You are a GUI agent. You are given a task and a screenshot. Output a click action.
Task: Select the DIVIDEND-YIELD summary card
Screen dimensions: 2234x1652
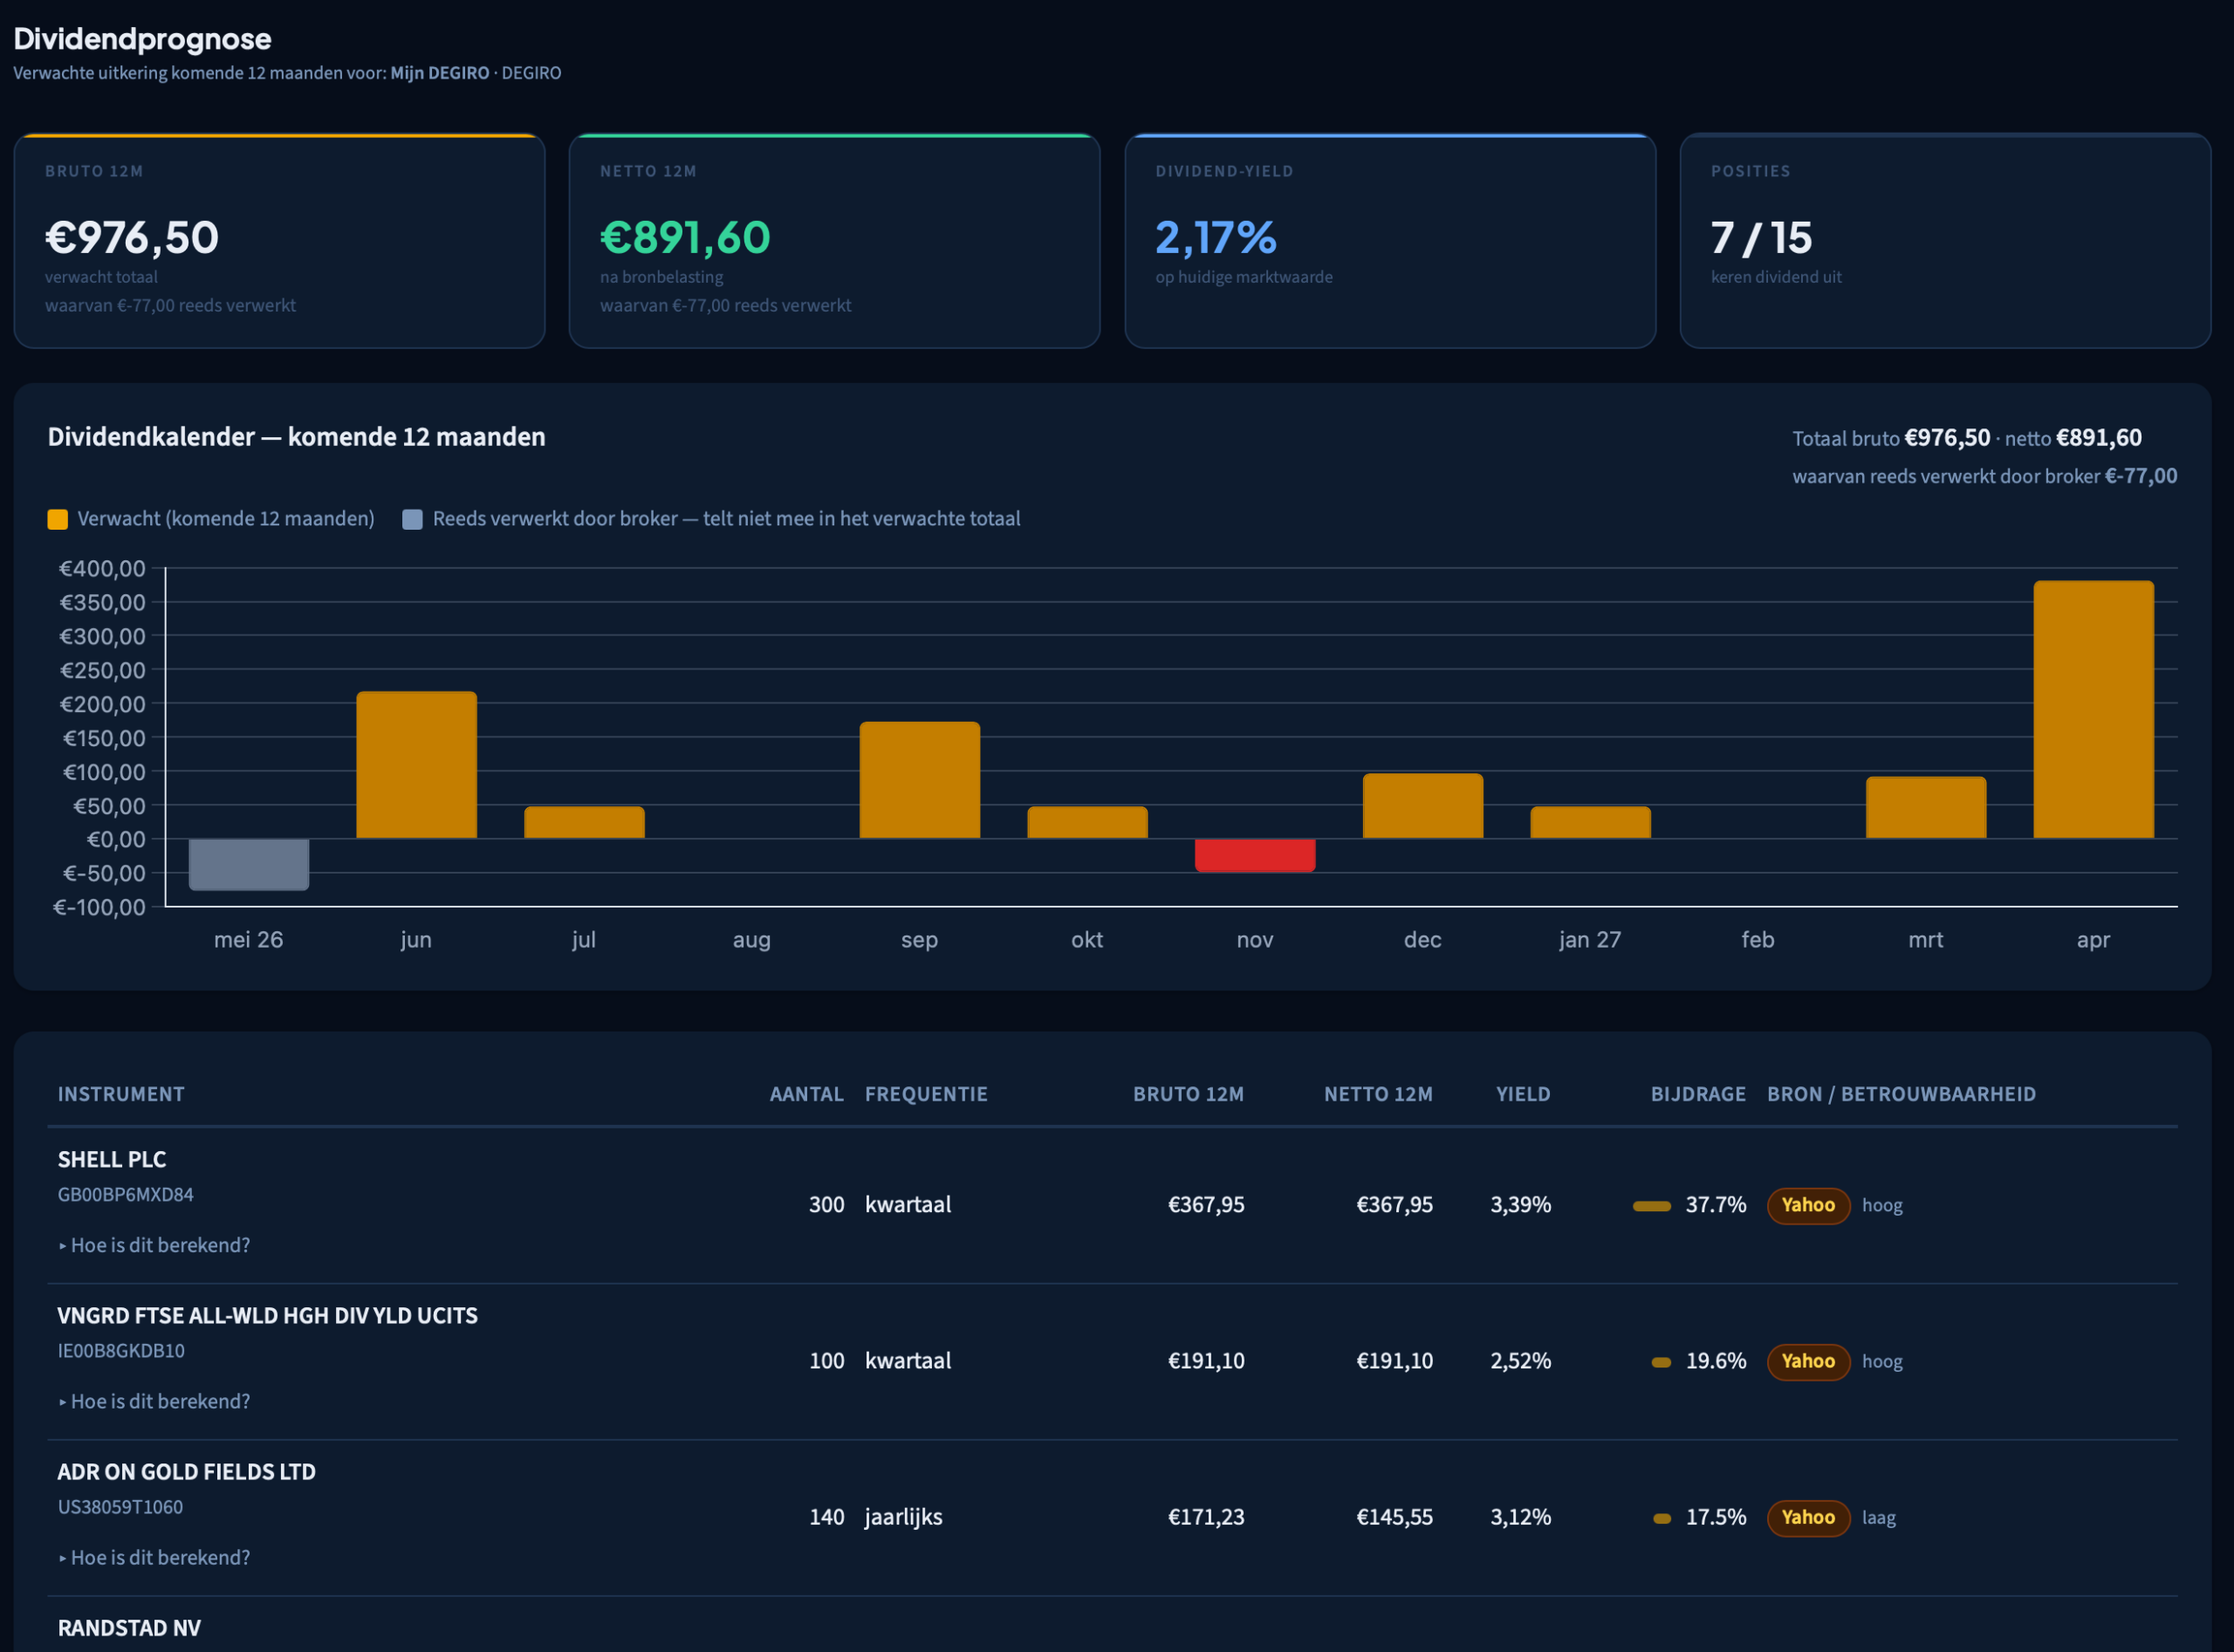[x=1390, y=241]
